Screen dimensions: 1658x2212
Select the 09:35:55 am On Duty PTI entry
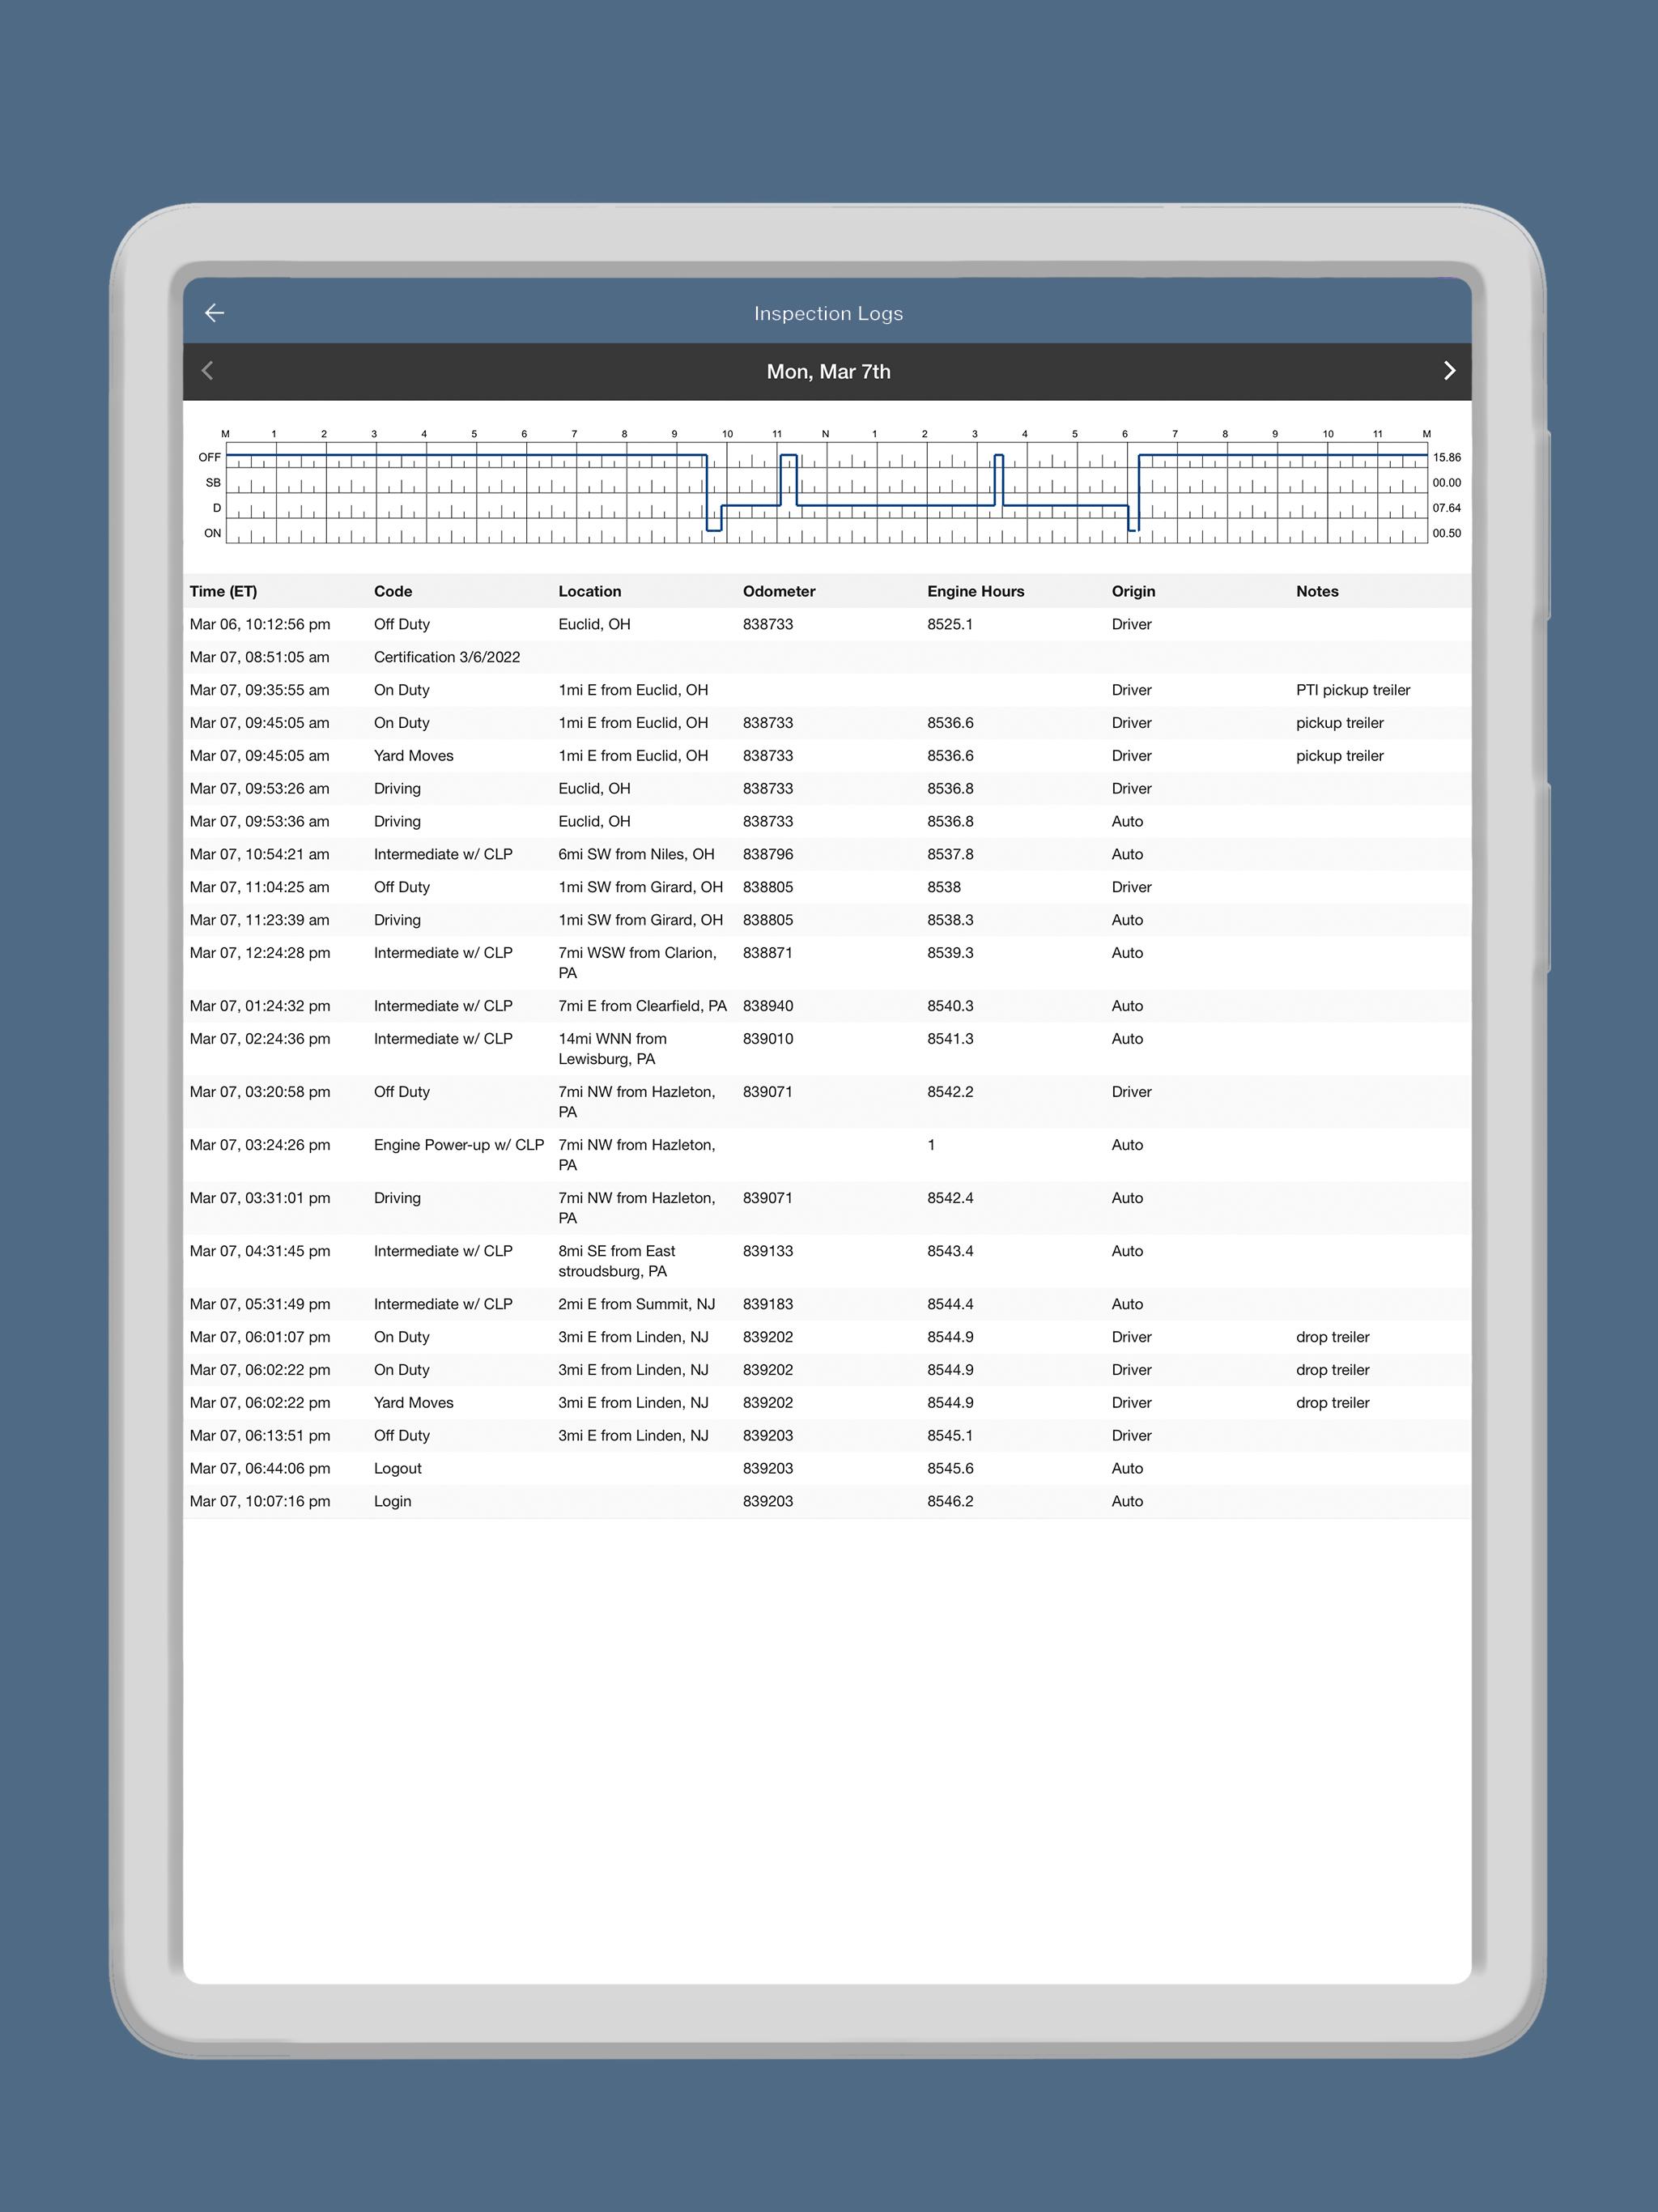401,690
